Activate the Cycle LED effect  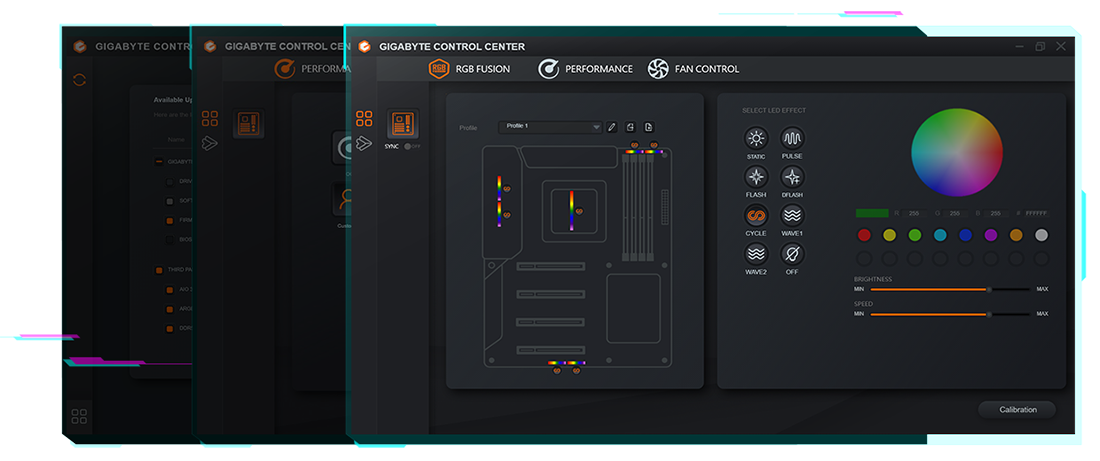pyautogui.click(x=756, y=215)
